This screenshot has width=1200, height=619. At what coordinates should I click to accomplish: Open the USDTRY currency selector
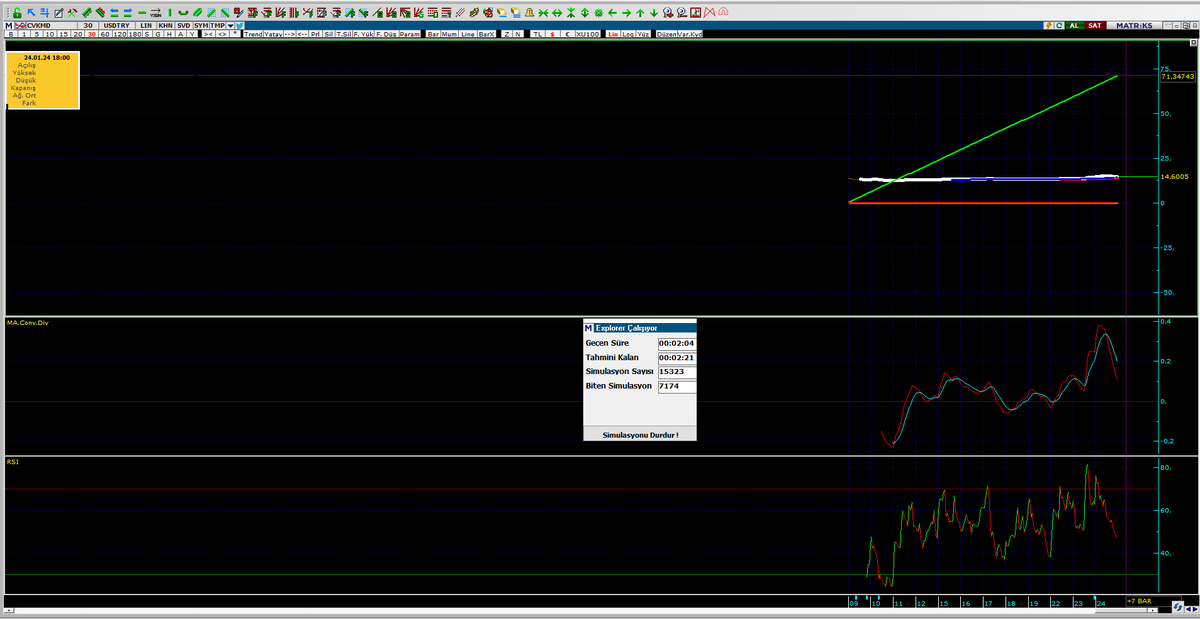118,25
